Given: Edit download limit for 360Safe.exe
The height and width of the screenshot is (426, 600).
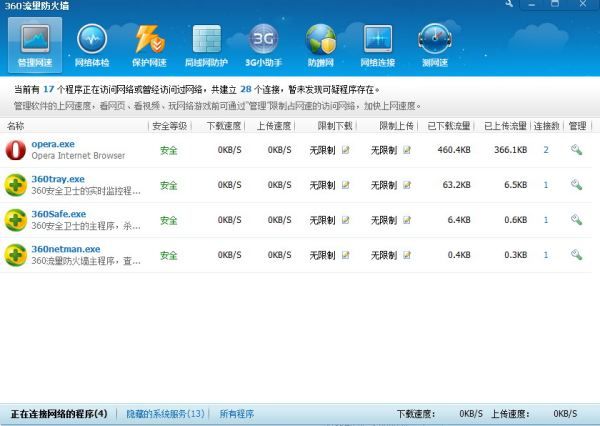Looking at the screenshot, I should click(x=346, y=220).
